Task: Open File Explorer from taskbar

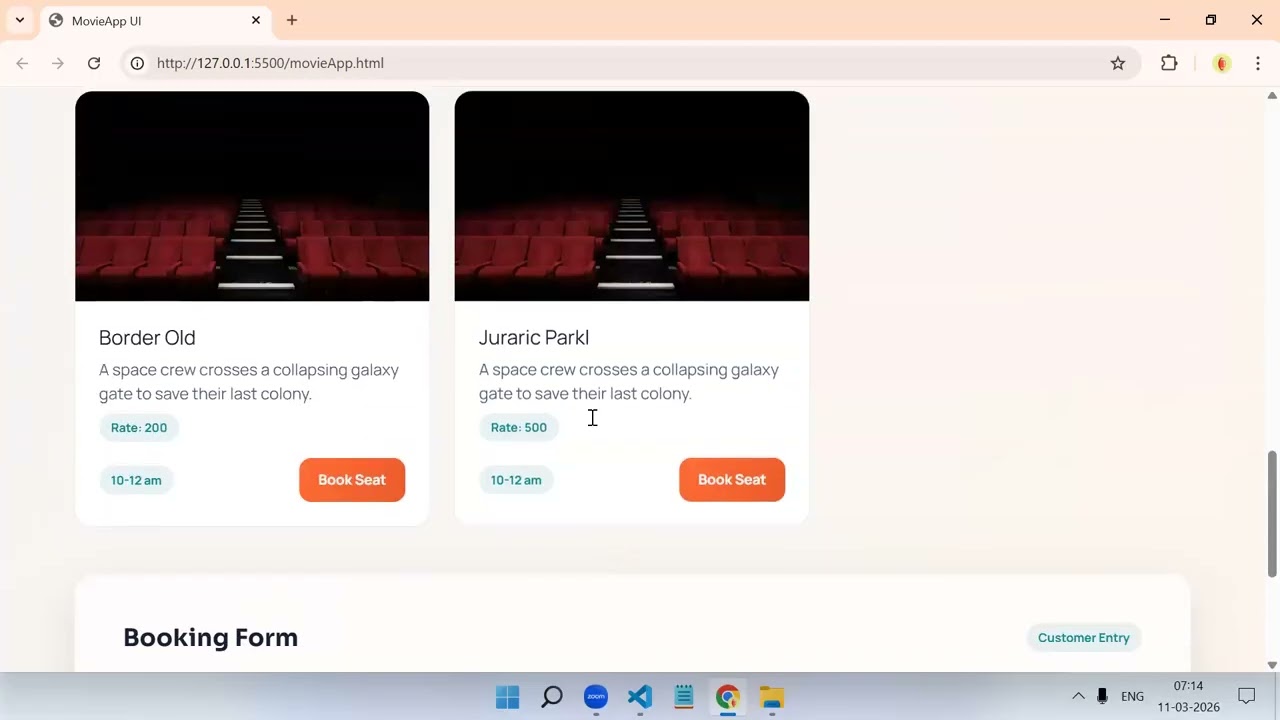Action: (x=772, y=697)
